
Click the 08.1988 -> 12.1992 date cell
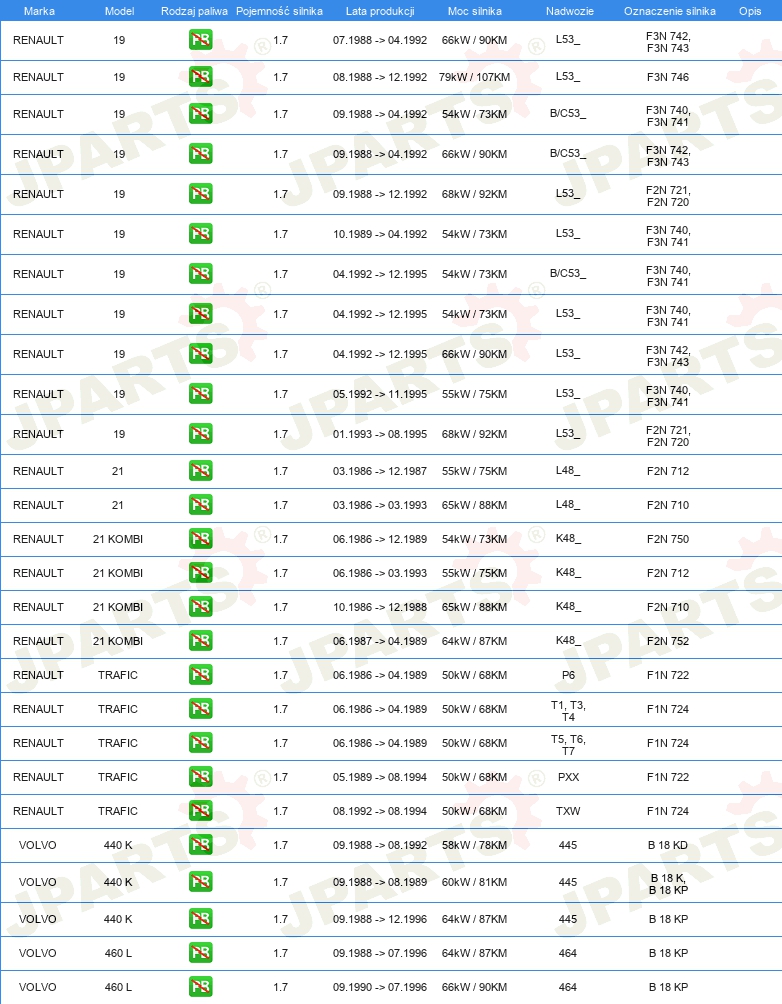pos(380,77)
